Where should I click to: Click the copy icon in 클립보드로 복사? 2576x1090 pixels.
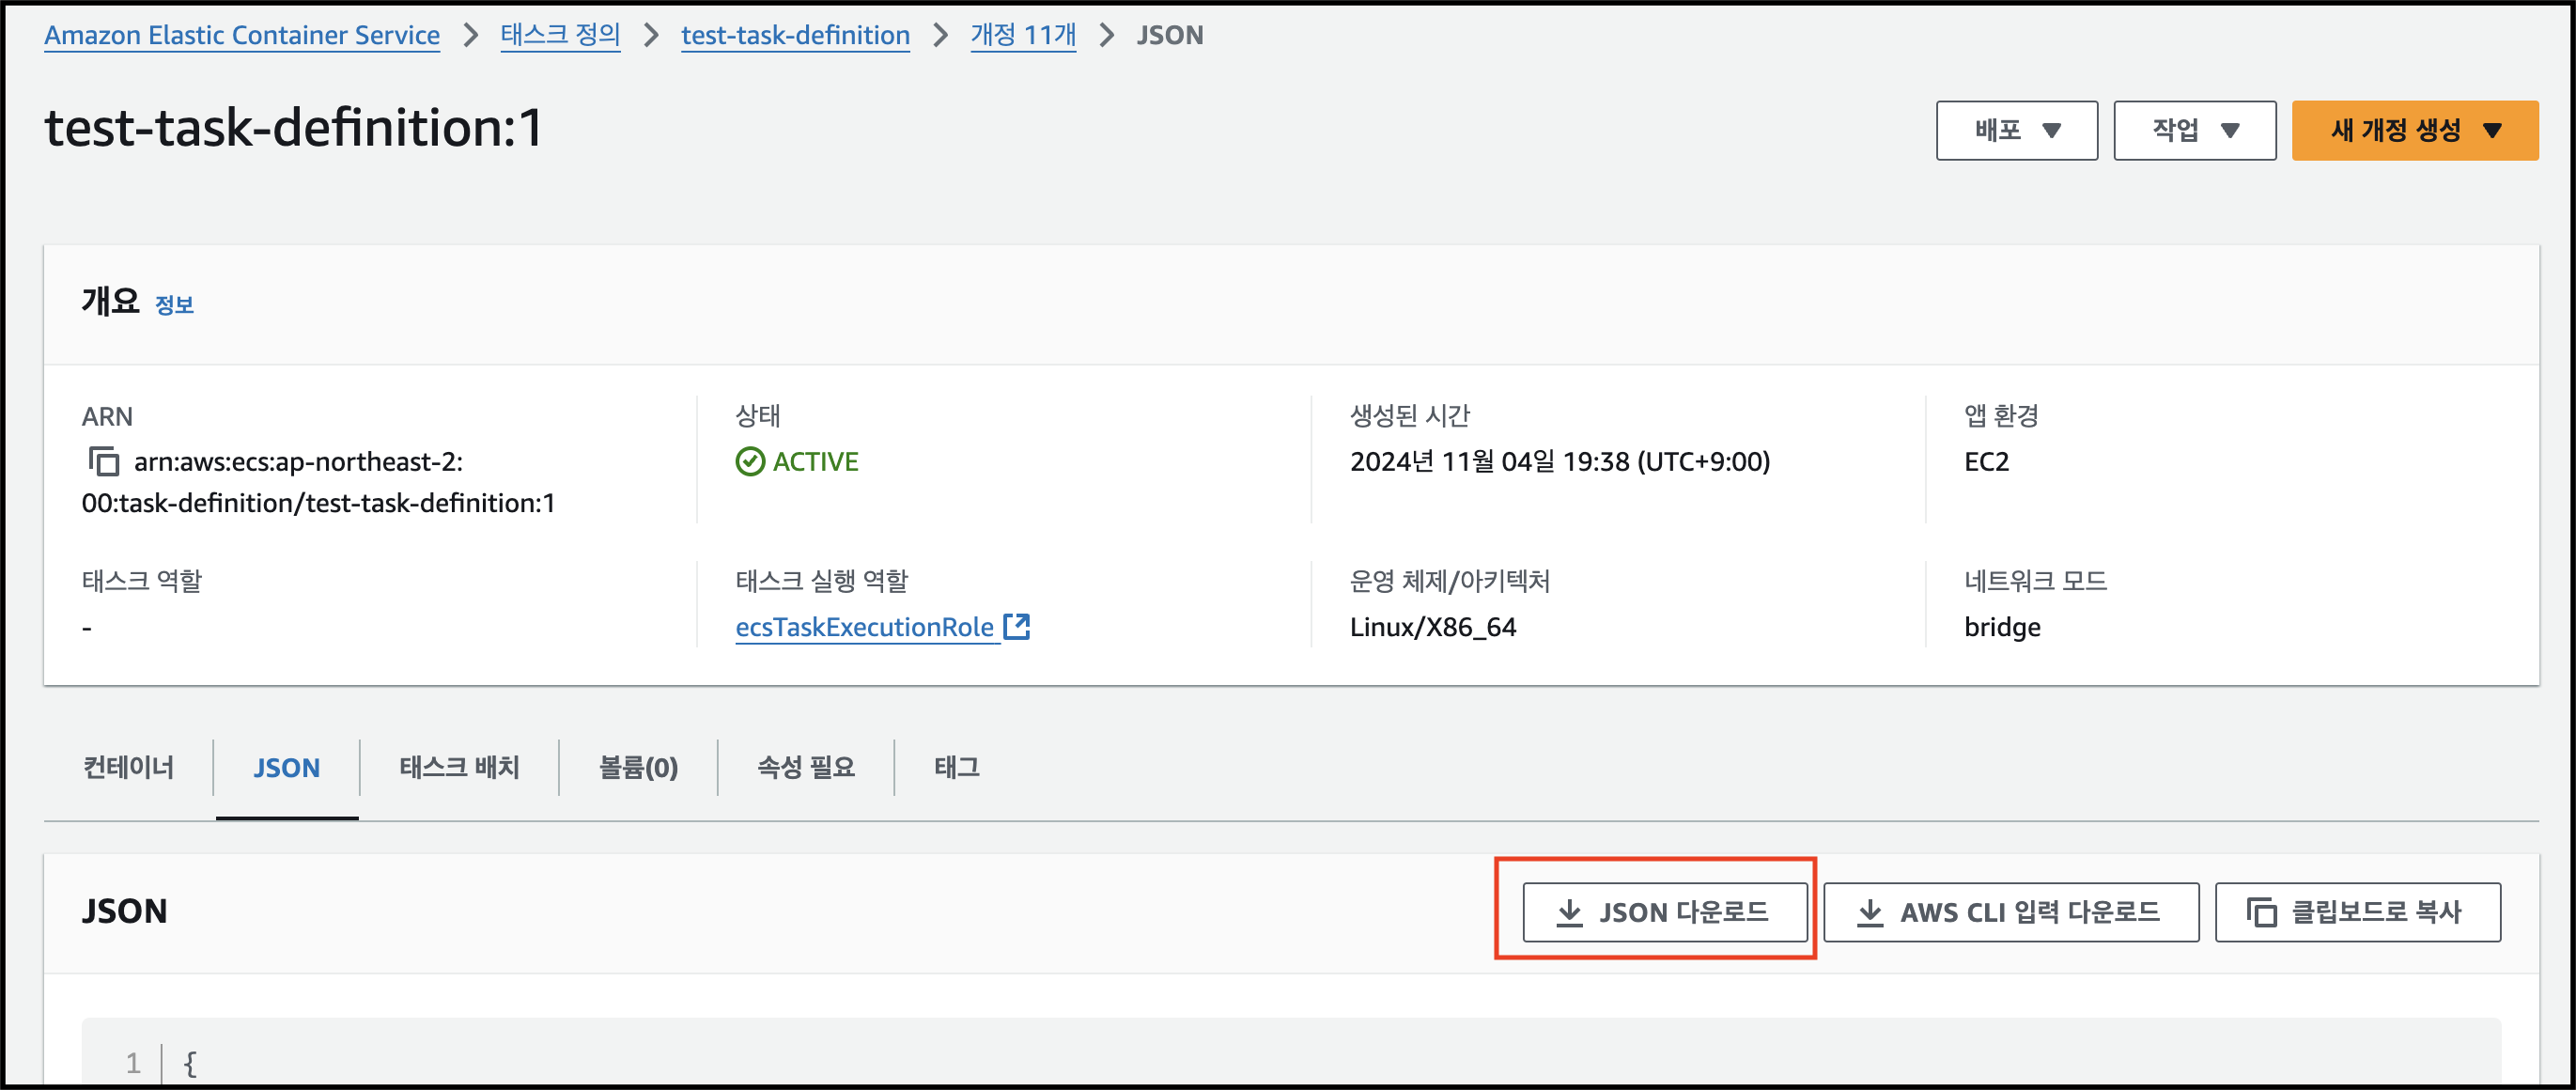pos(2262,912)
